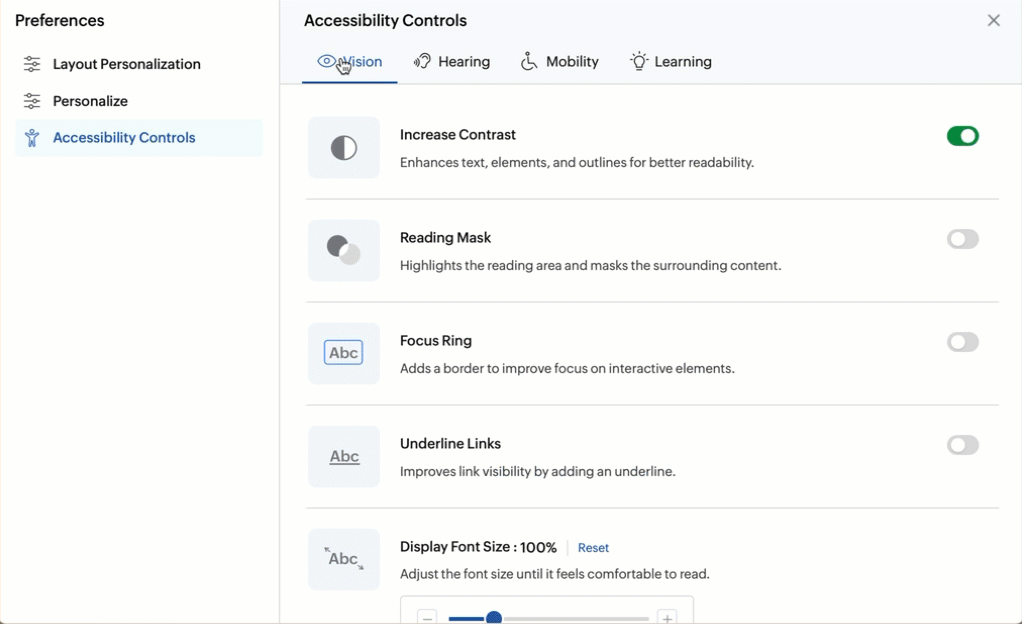The height and width of the screenshot is (624, 1022).
Task: Click the Focus Ring bordered Abc icon
Action: pyautogui.click(x=343, y=353)
